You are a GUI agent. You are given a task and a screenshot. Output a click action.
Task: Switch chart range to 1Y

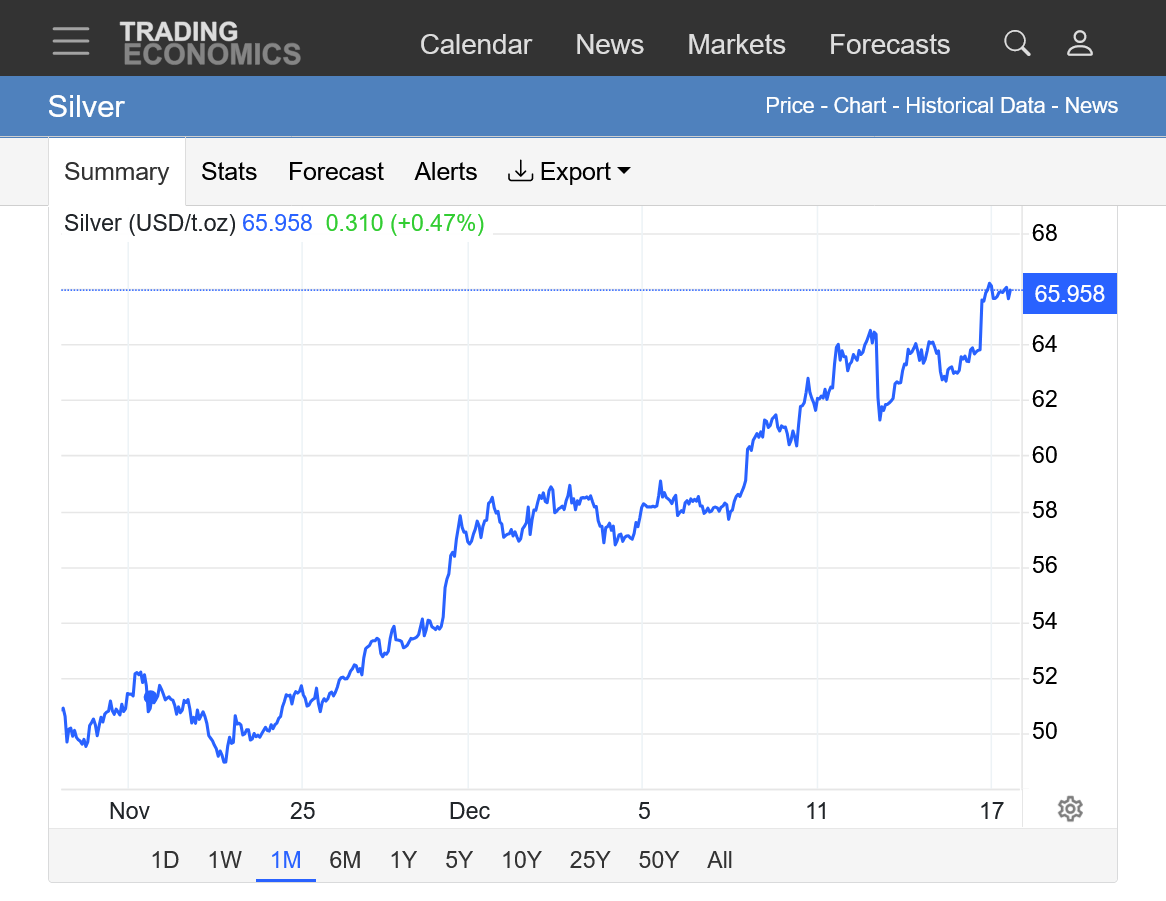point(403,860)
